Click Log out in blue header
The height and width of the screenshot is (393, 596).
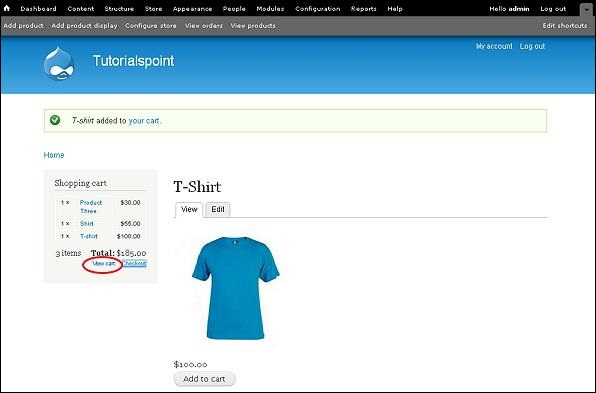click(533, 46)
